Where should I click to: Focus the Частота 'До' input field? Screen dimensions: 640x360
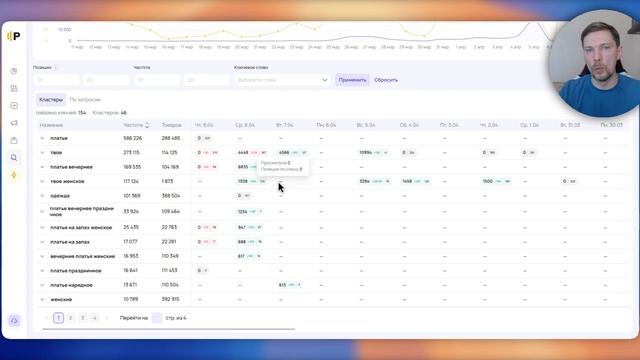207,80
